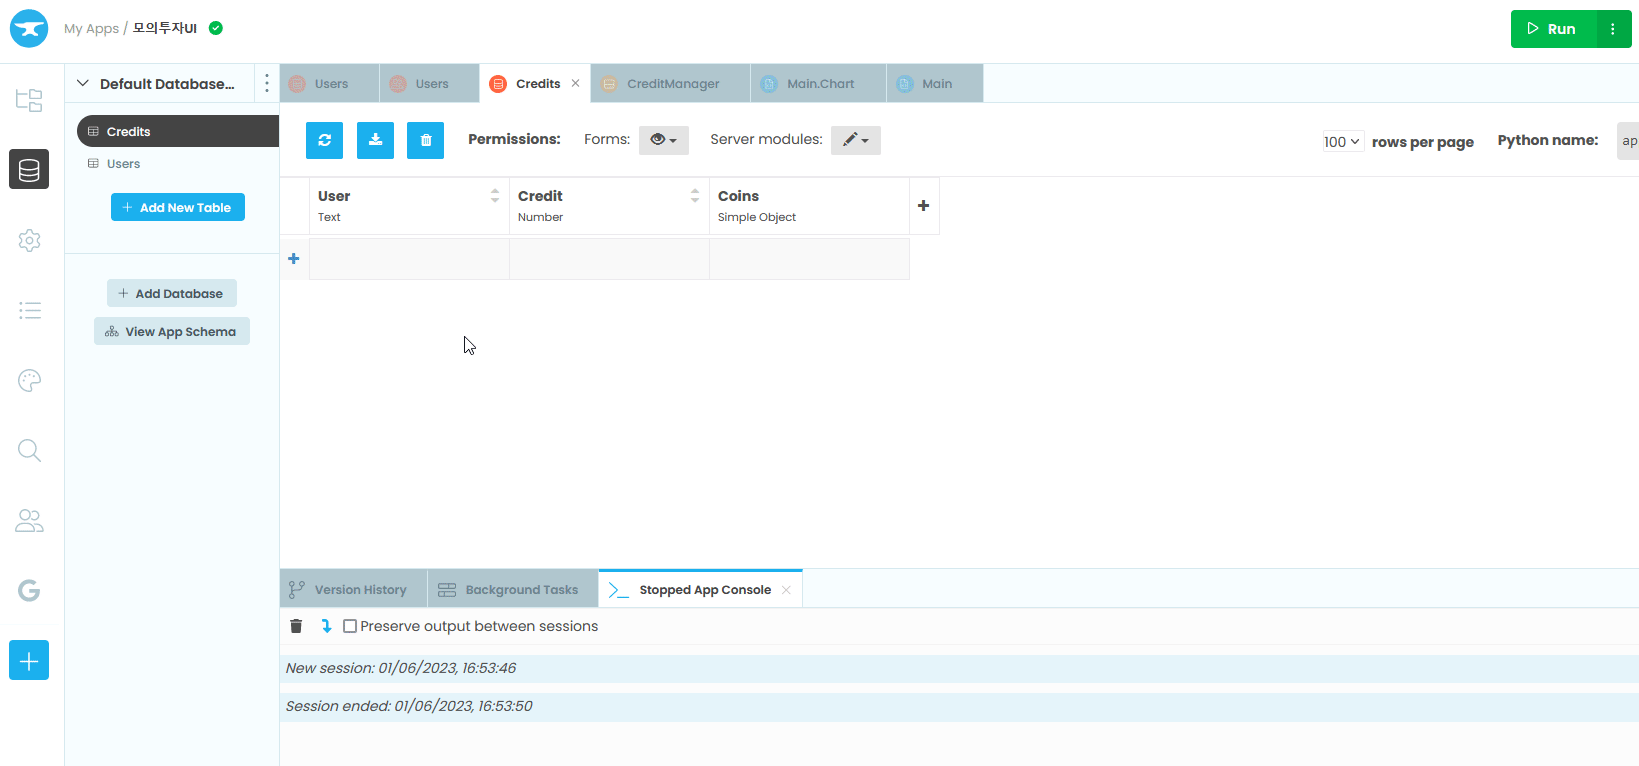1639x766 pixels.
Task: Open the Forms permission dropdown
Action: 664,140
